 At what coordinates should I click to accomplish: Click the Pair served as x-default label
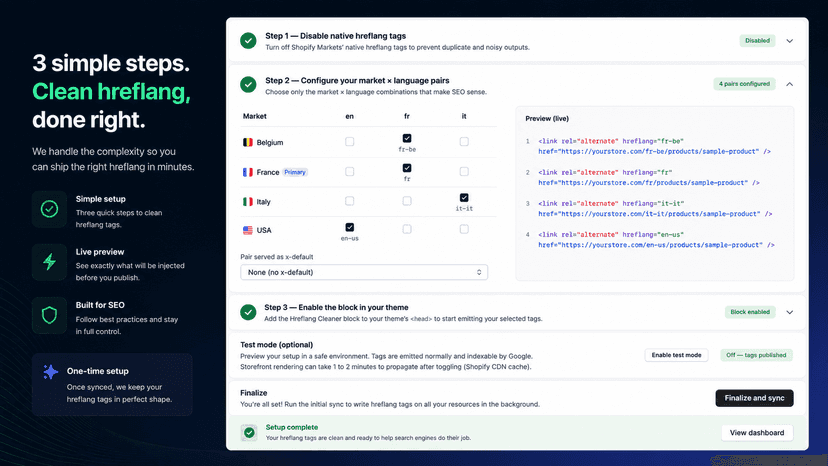pyautogui.click(x=277, y=257)
